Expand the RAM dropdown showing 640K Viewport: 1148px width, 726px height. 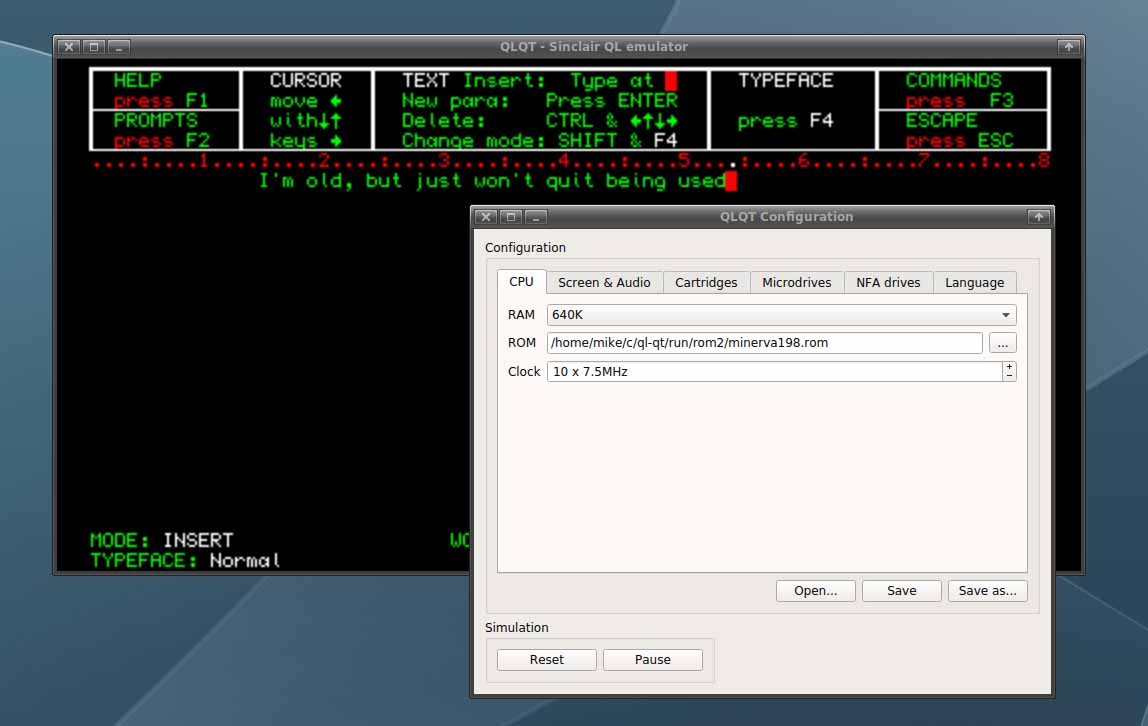coord(781,315)
